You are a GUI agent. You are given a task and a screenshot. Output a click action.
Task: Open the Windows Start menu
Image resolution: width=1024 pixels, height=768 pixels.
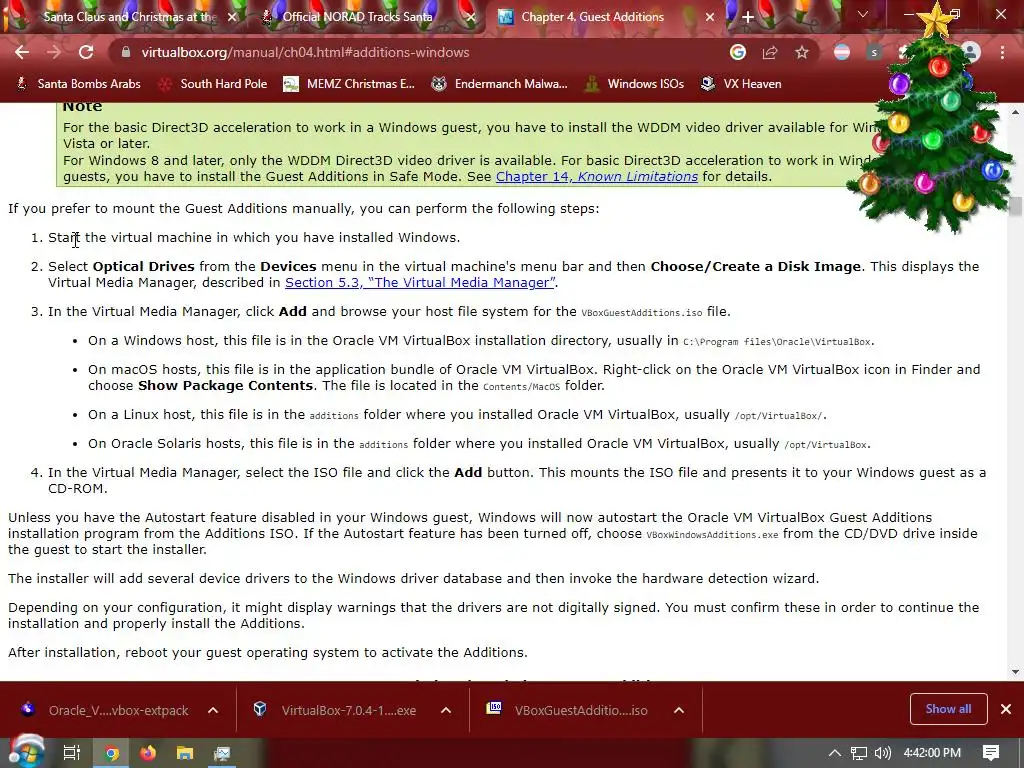tap(26, 753)
